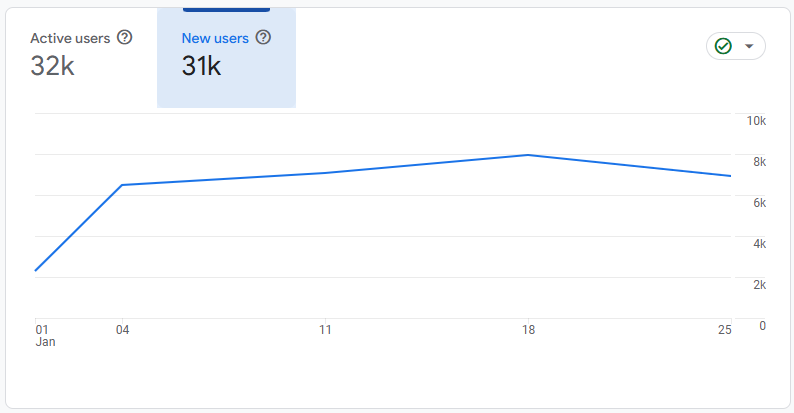Viewport: 794px width, 413px height.
Task: Open help icon beside Active users
Action: tap(125, 37)
